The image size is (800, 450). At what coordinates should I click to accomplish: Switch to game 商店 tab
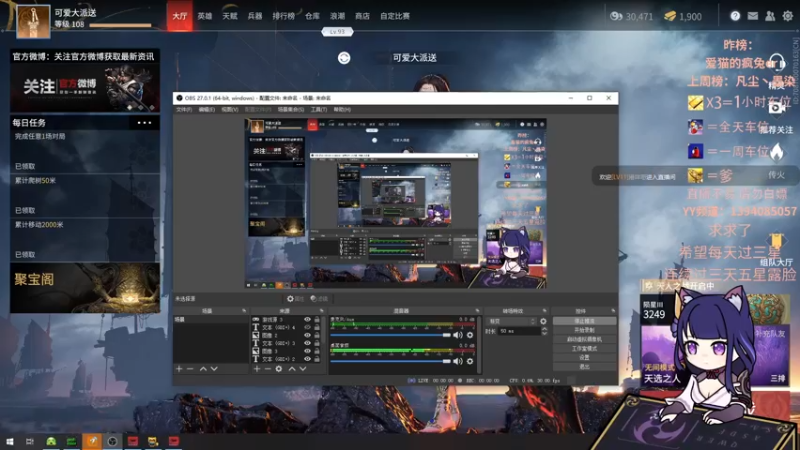click(x=362, y=16)
